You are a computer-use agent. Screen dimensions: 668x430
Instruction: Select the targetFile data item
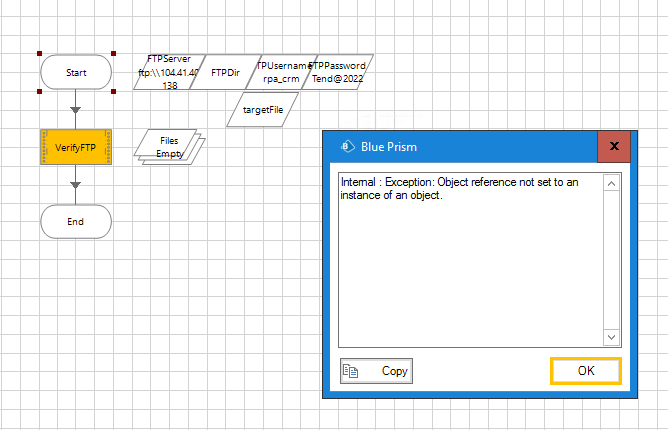point(262,110)
